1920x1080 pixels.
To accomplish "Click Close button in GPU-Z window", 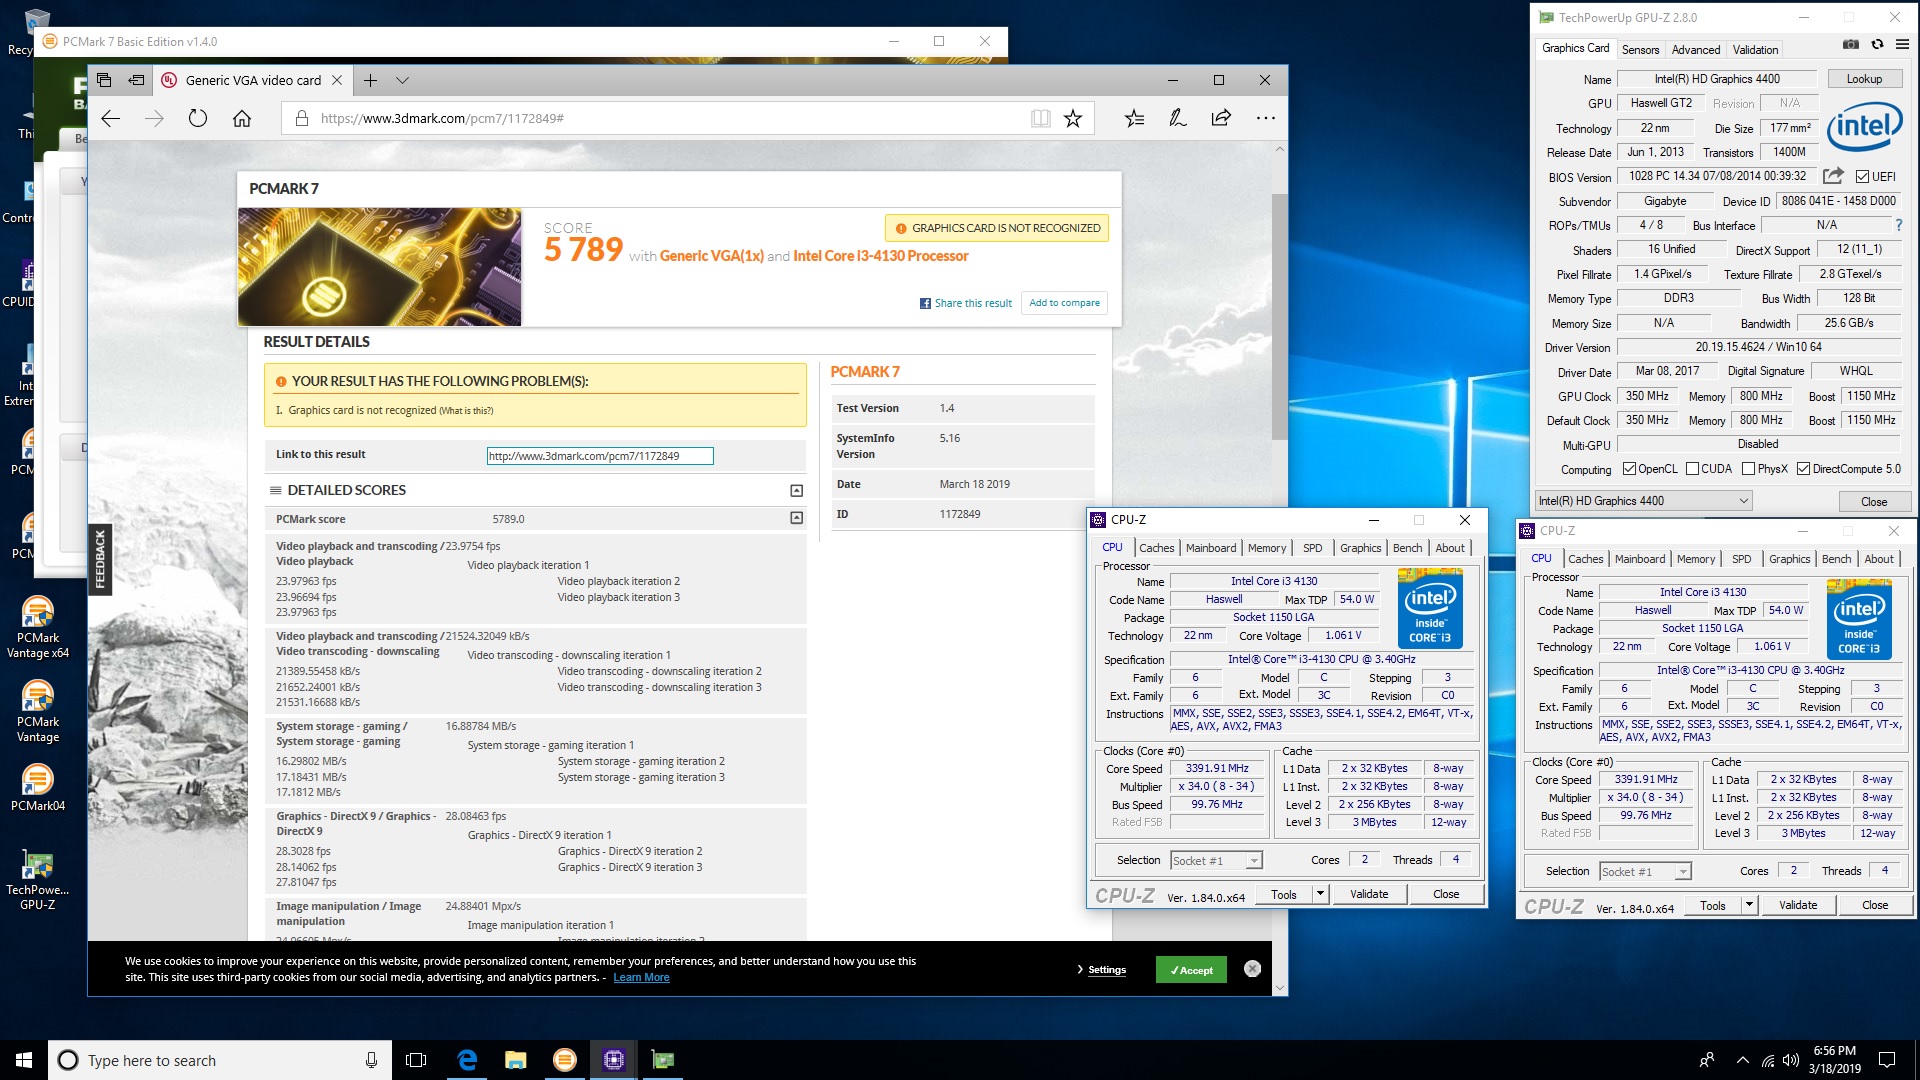I will (1874, 501).
